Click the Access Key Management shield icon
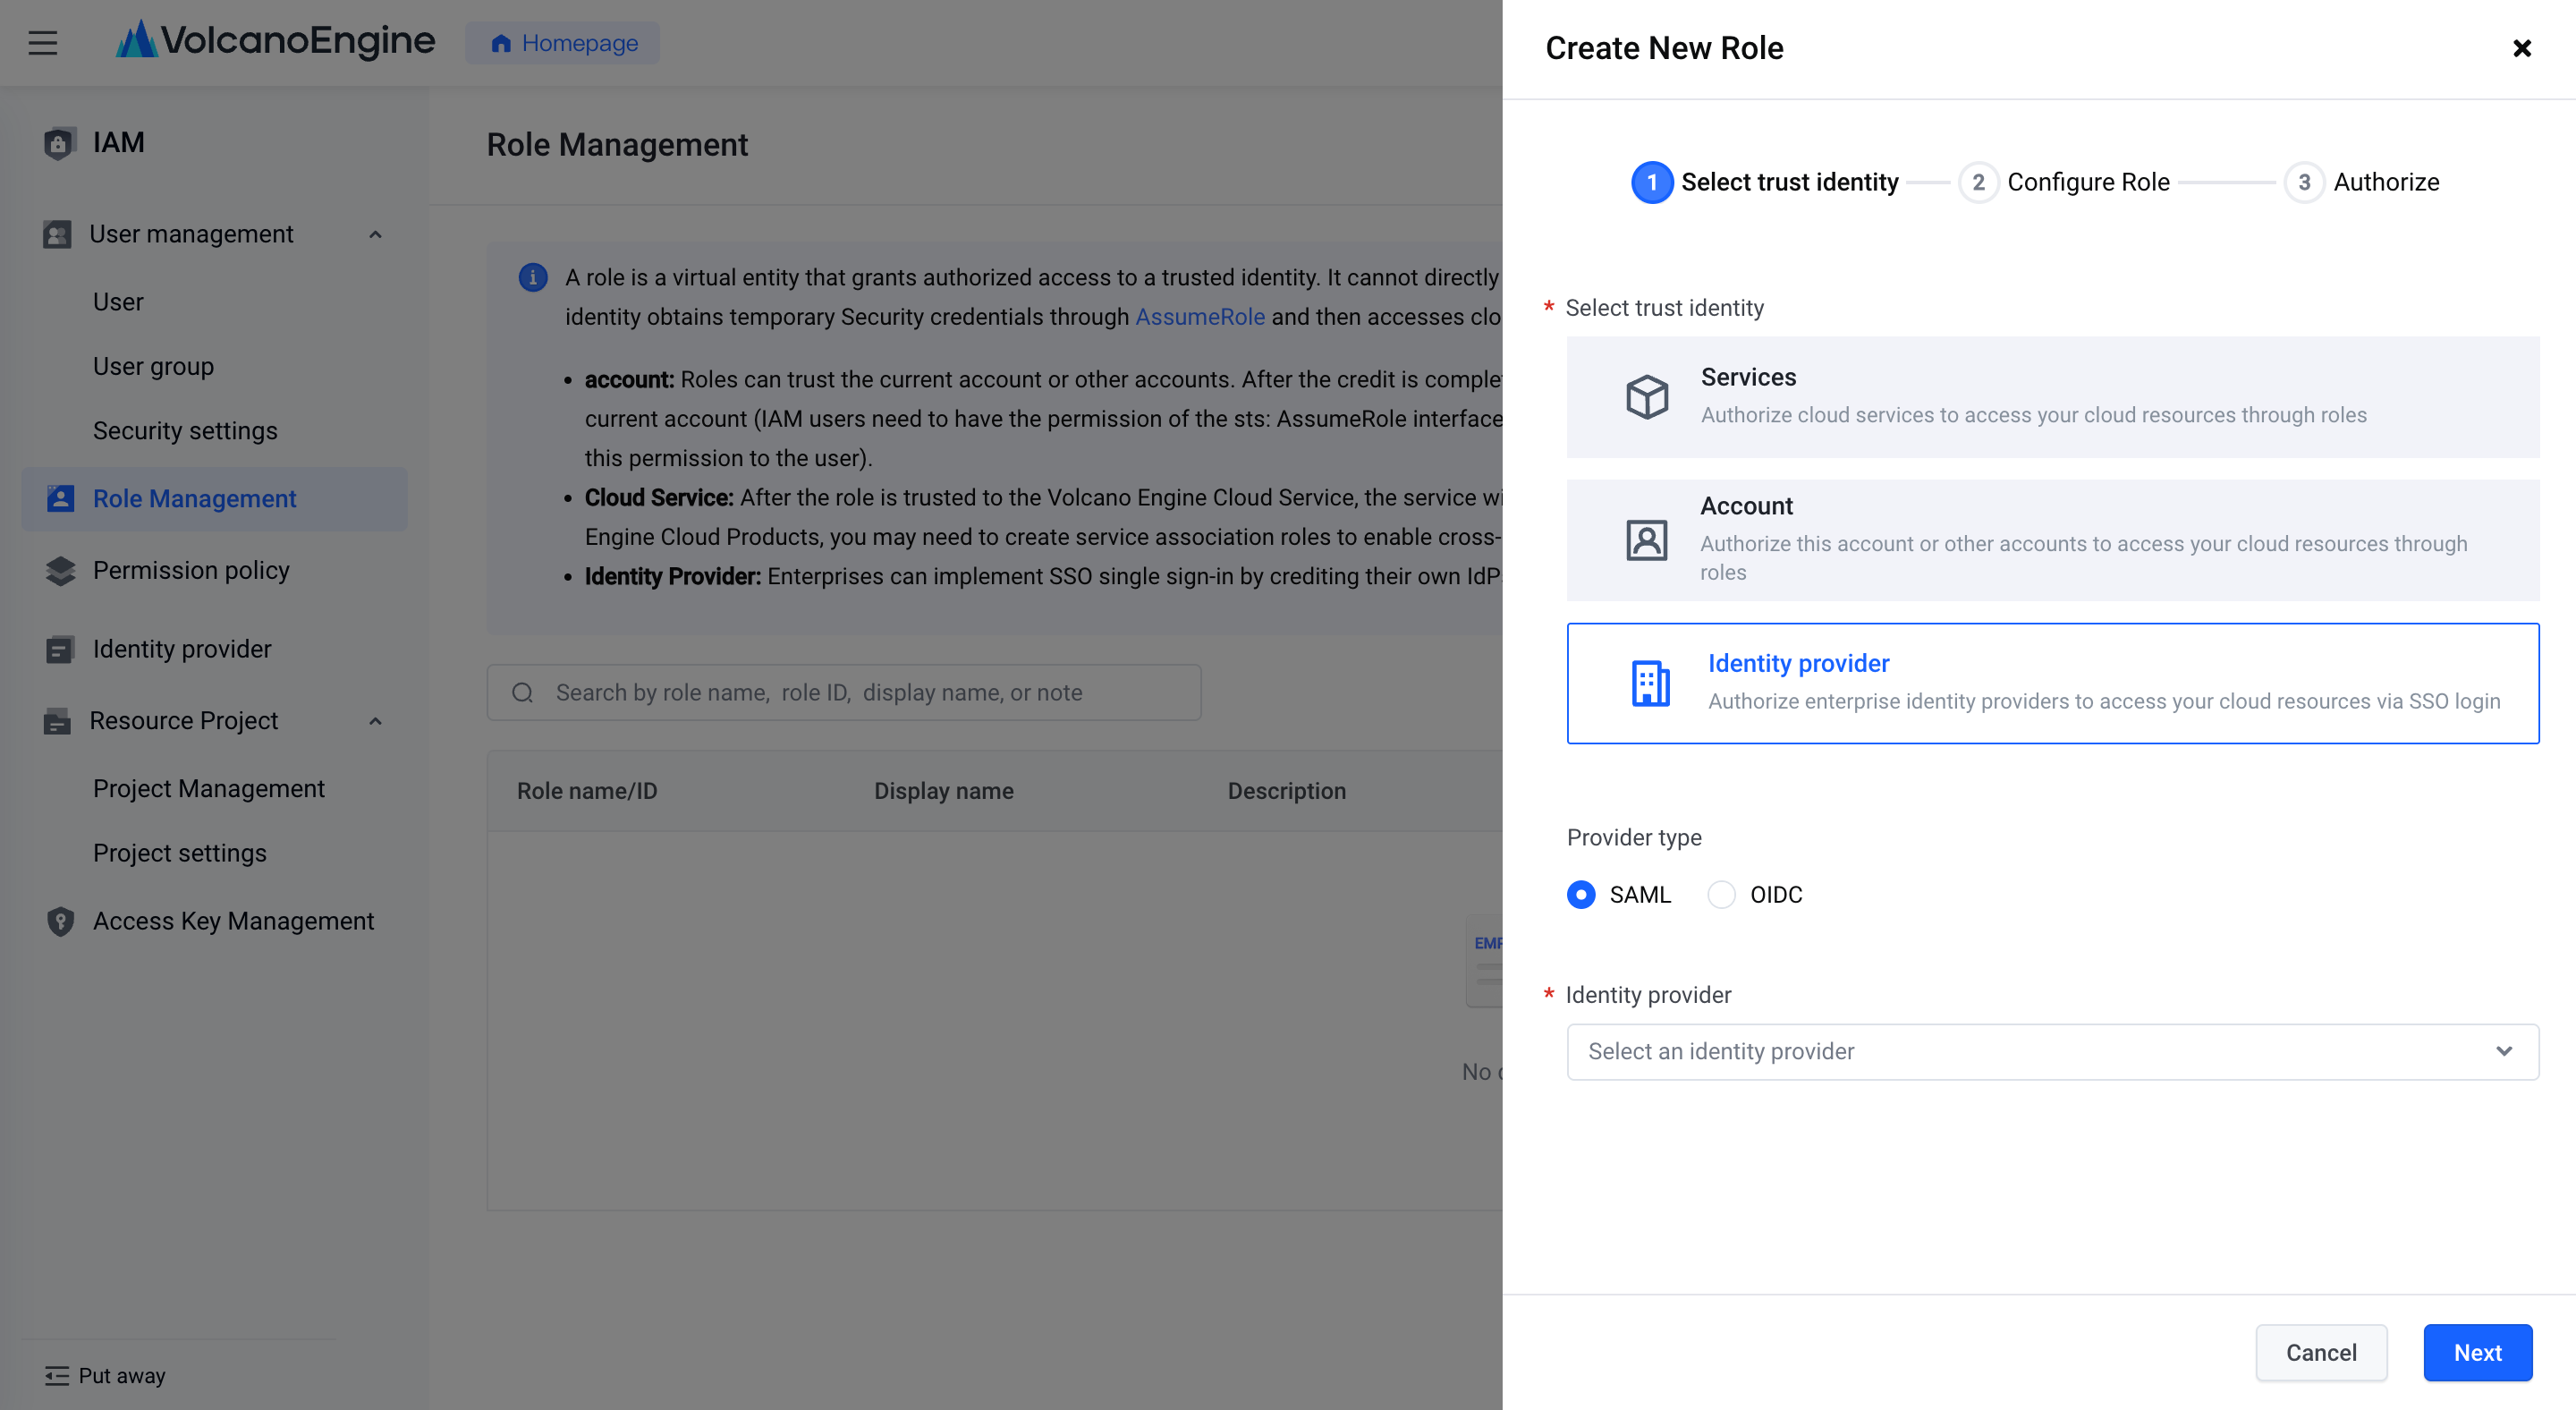This screenshot has width=2576, height=1410. tap(60, 921)
